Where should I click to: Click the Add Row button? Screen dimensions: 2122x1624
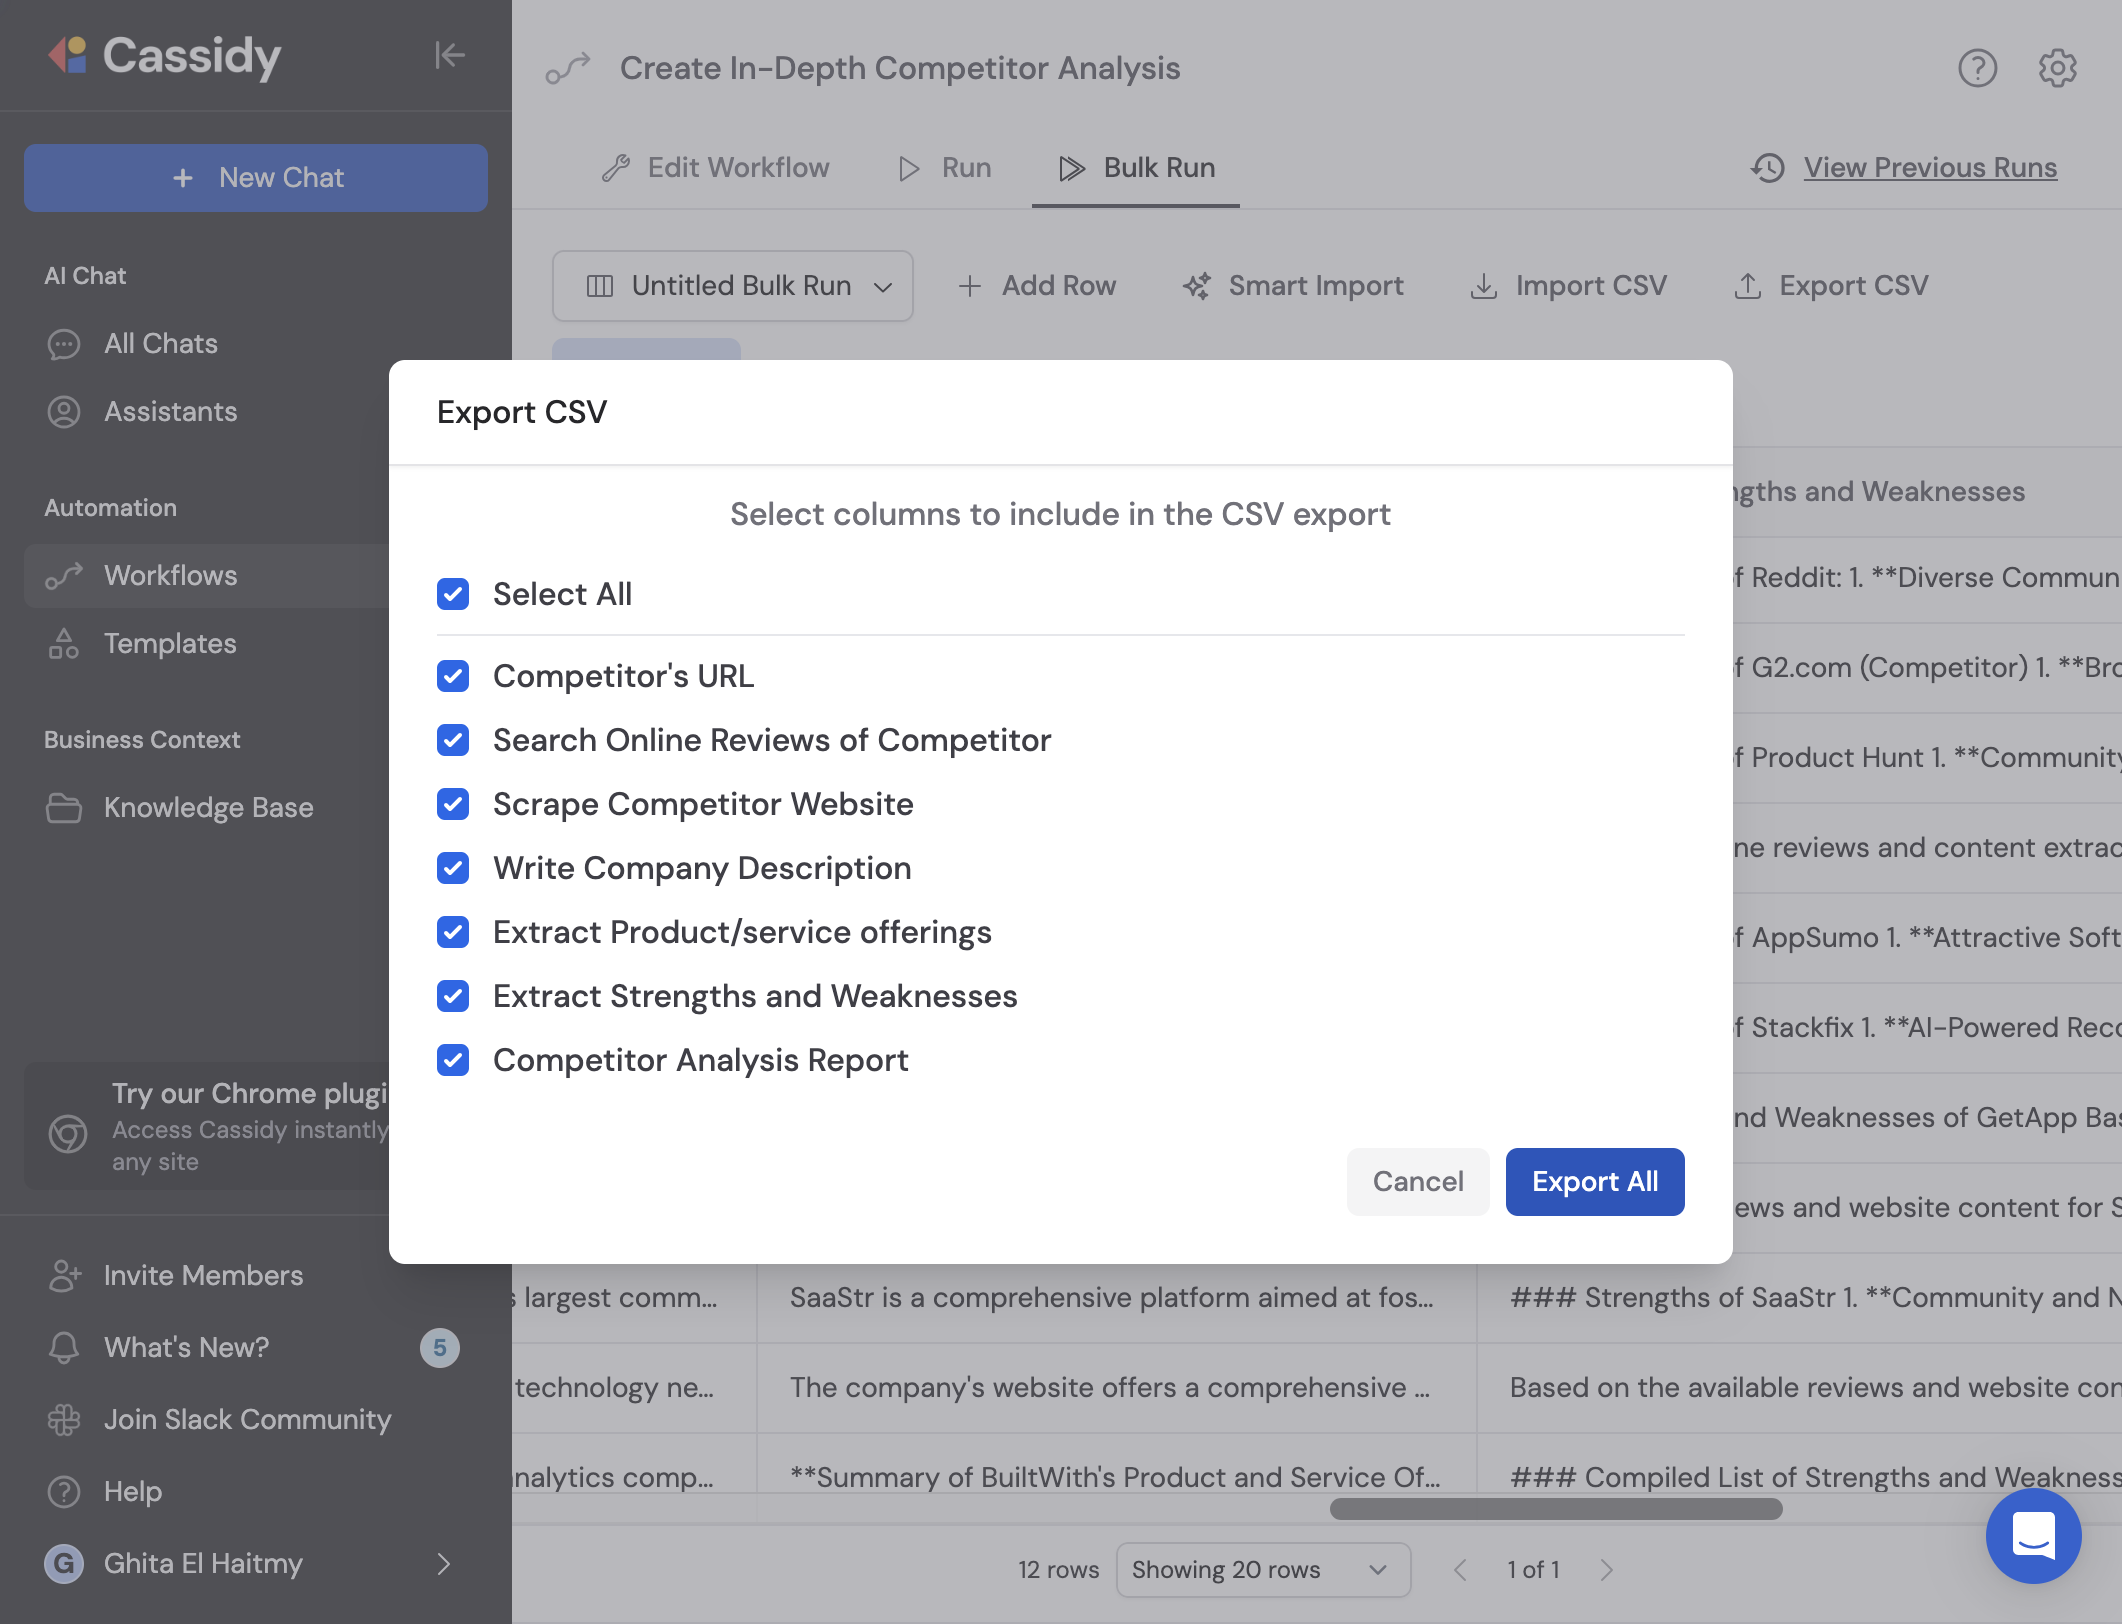coord(1036,286)
